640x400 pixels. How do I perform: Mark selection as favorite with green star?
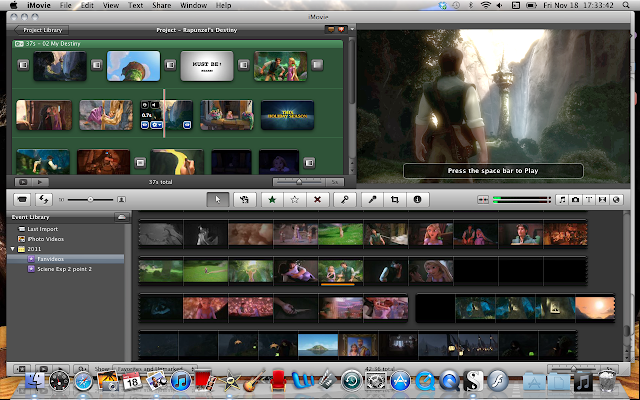[272, 200]
